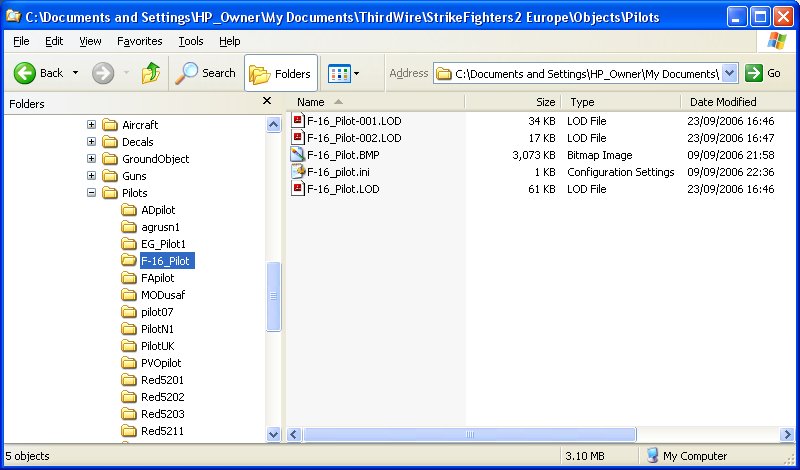Click folder tree scrollbar down arrow
Viewport: 800px width, 470px height.
[x=273, y=435]
